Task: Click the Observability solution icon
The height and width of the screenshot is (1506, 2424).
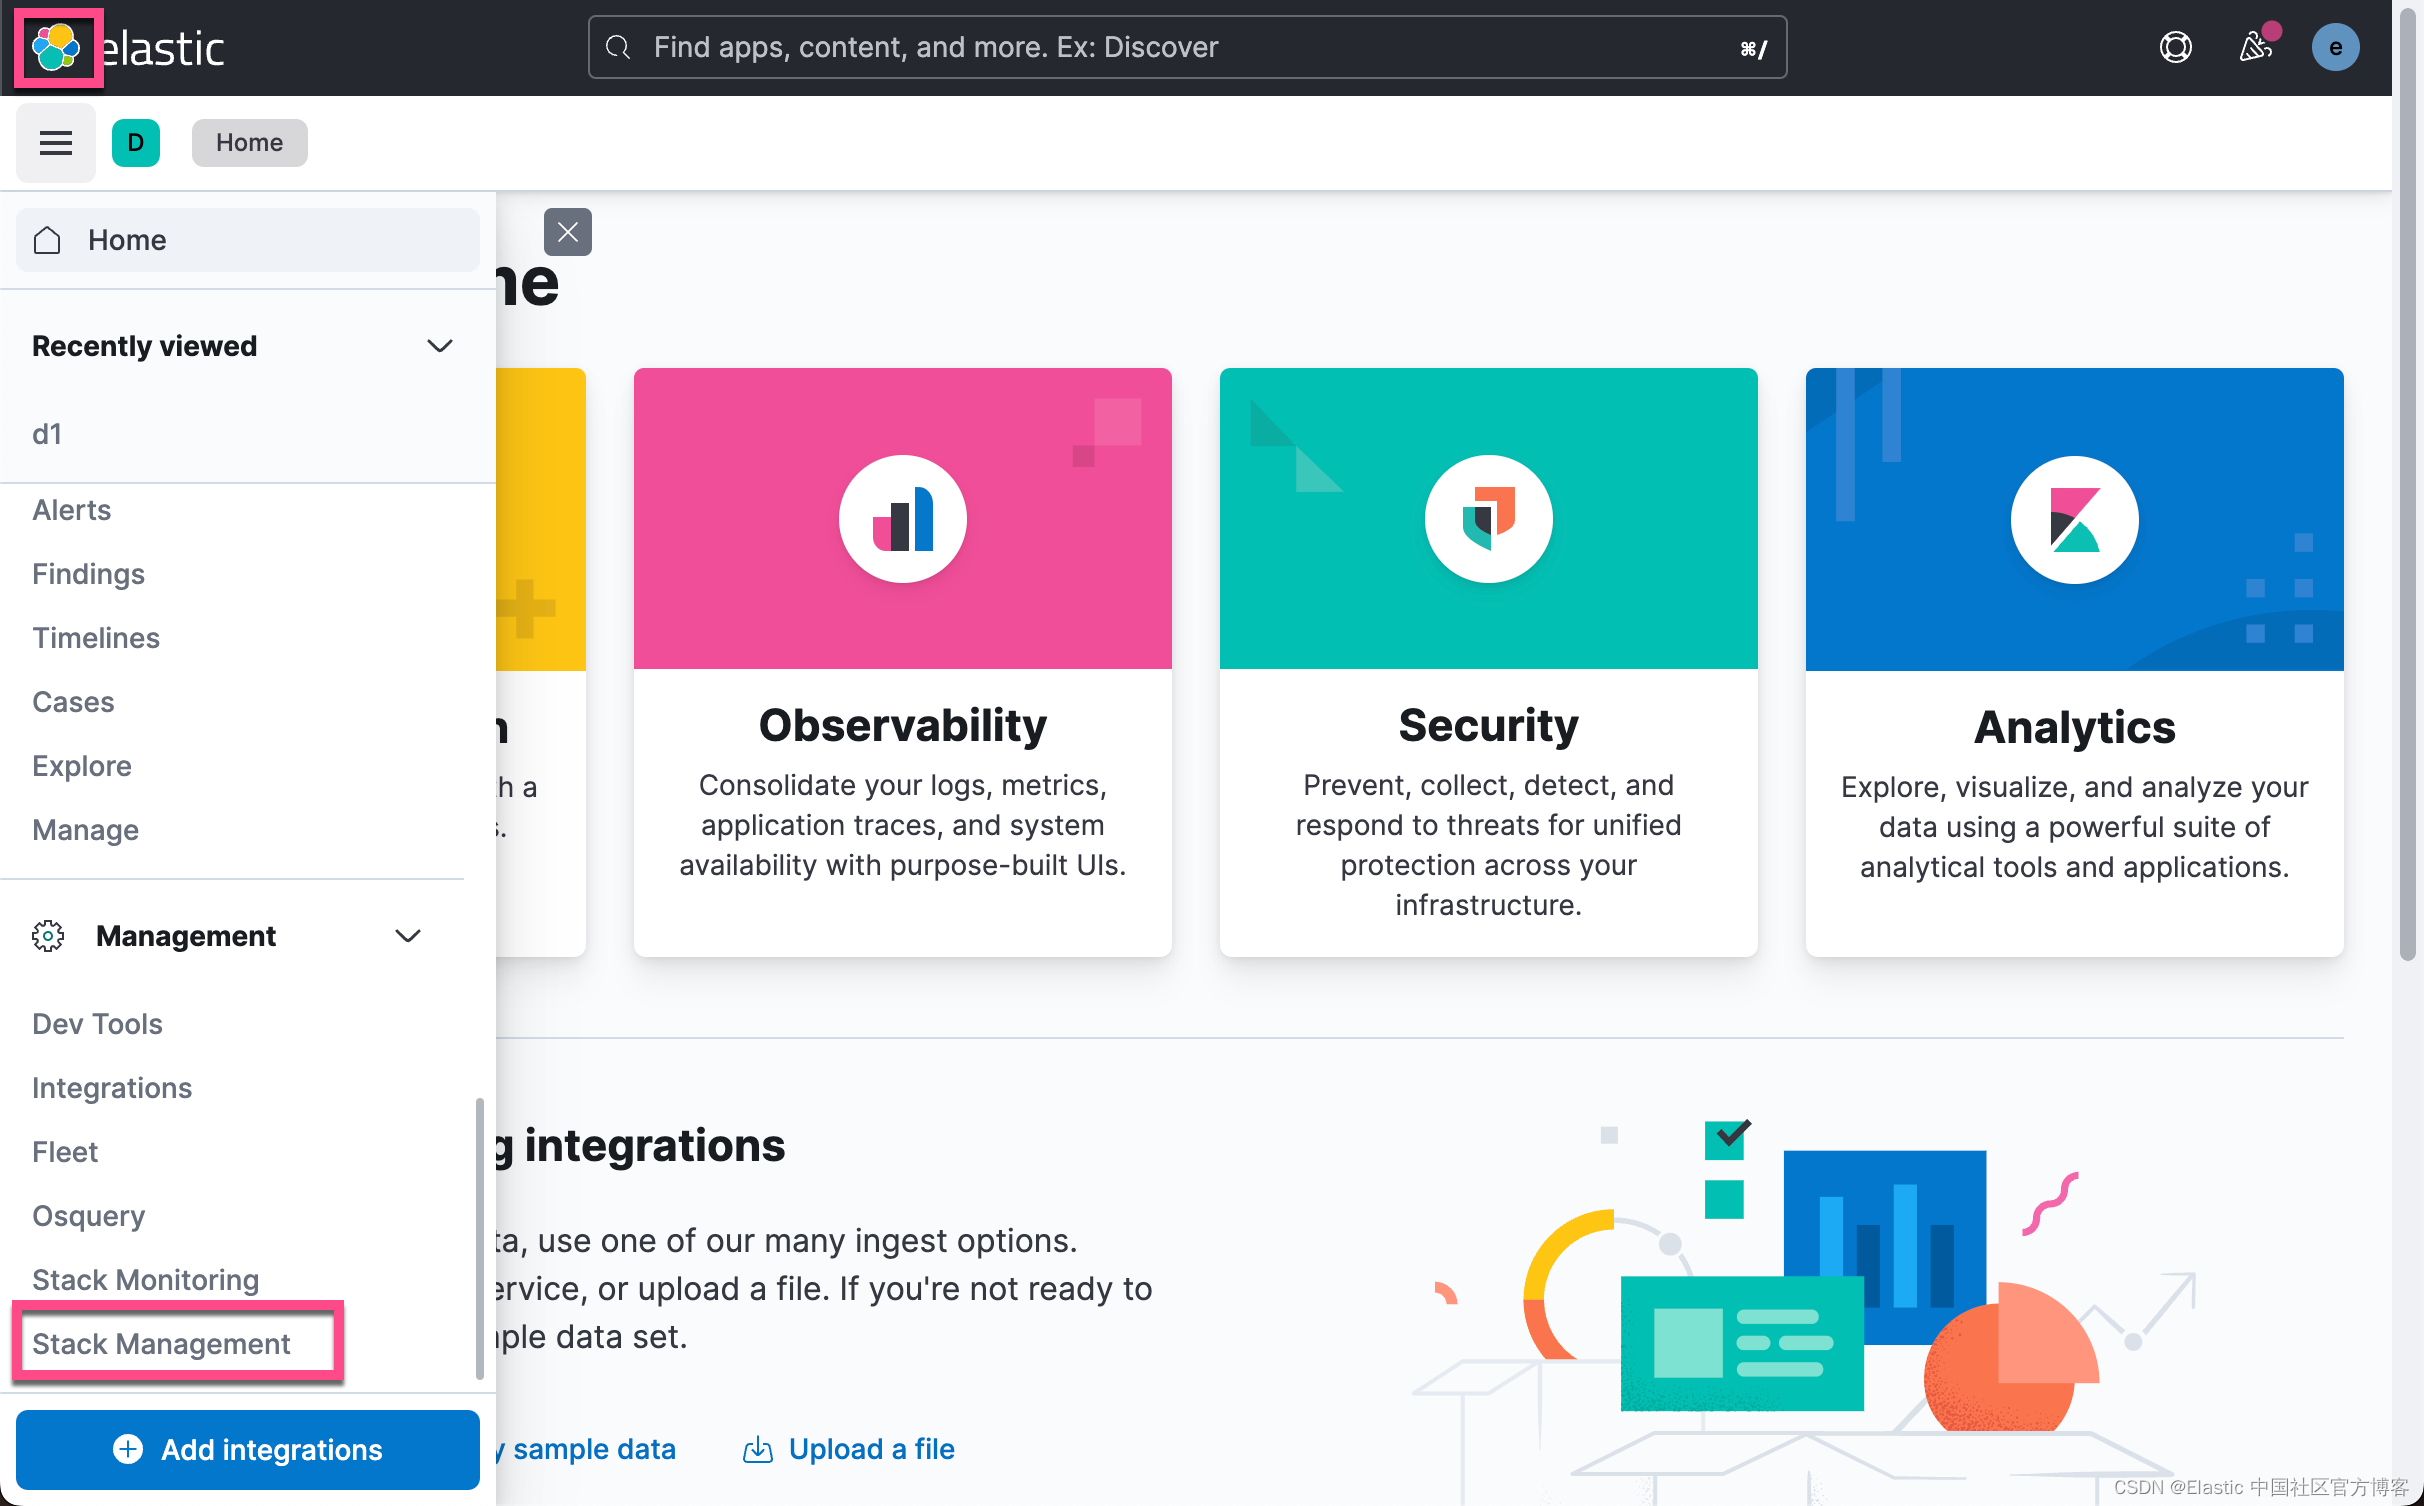Action: click(x=902, y=515)
